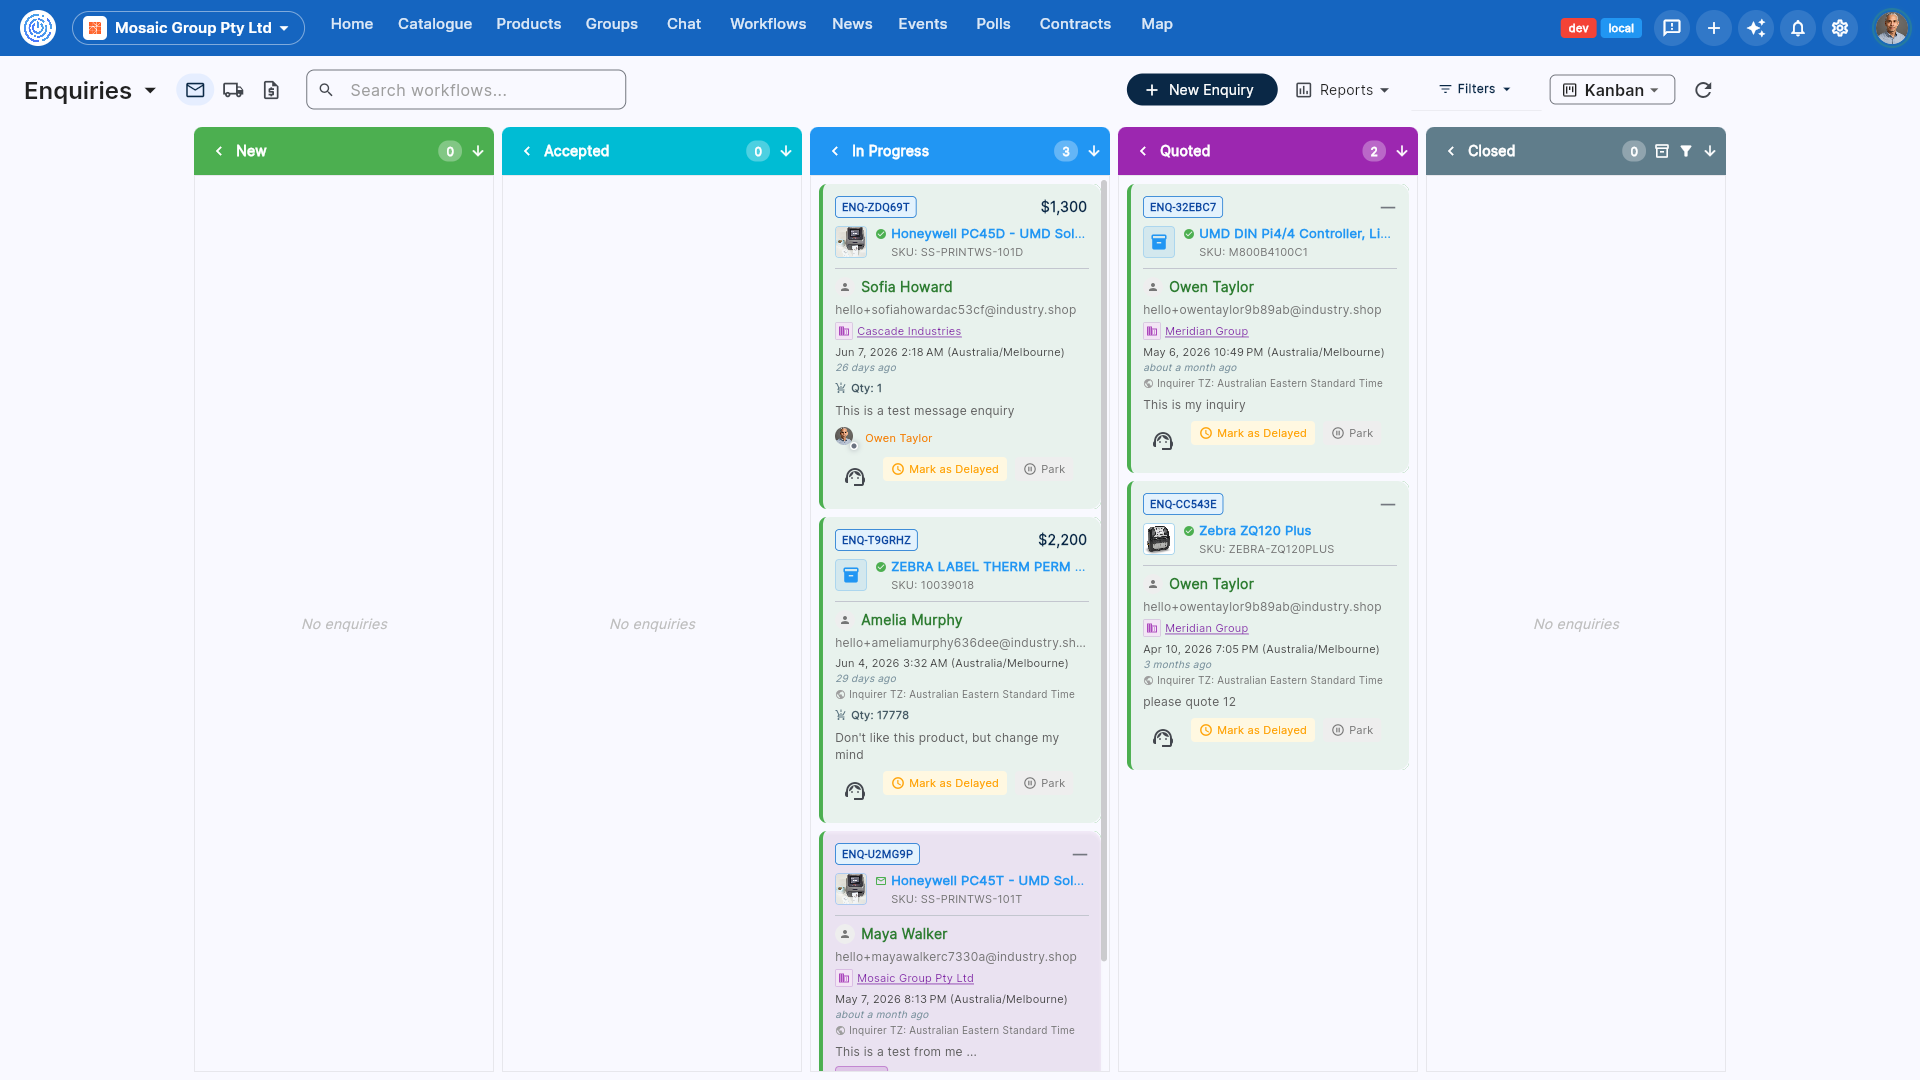1920x1080 pixels.
Task: Collapse the Quoted column with its chevron
Action: (x=1143, y=151)
